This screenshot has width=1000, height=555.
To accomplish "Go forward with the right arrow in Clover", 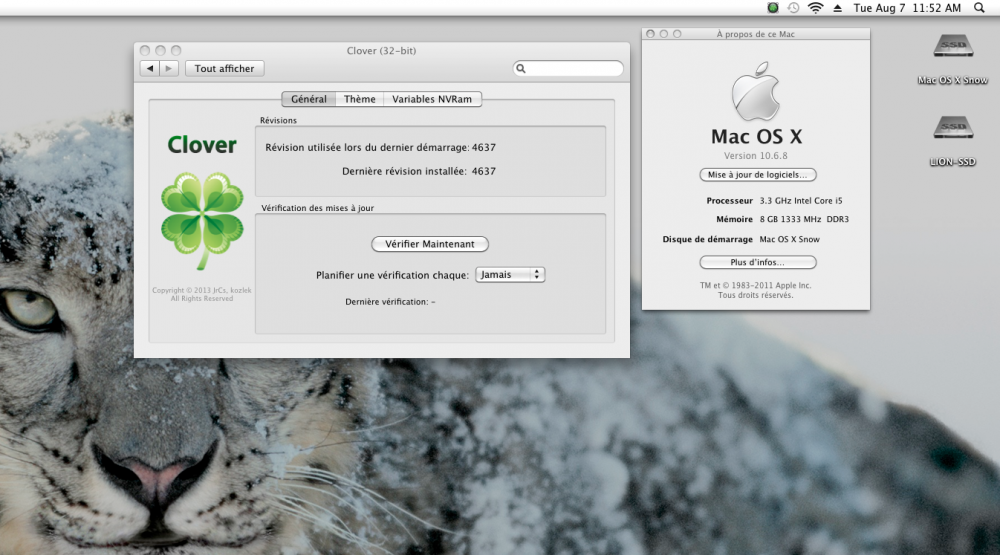I will tap(169, 68).
